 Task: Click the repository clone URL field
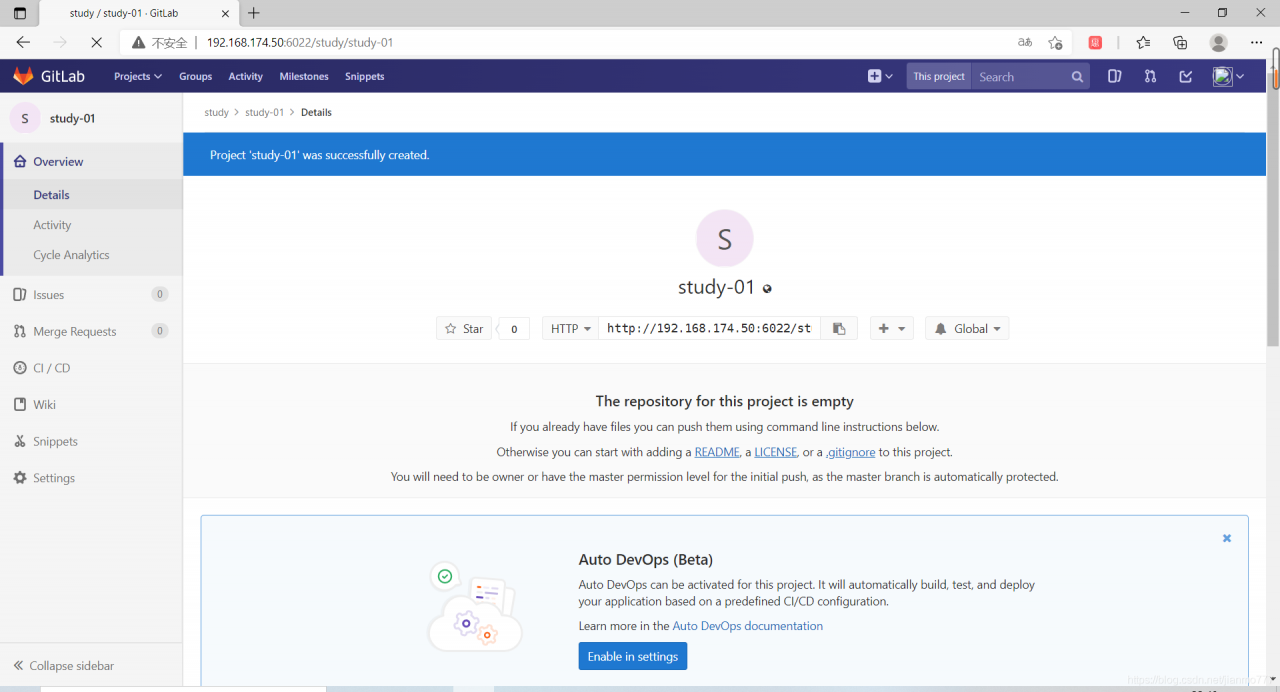[x=709, y=328]
